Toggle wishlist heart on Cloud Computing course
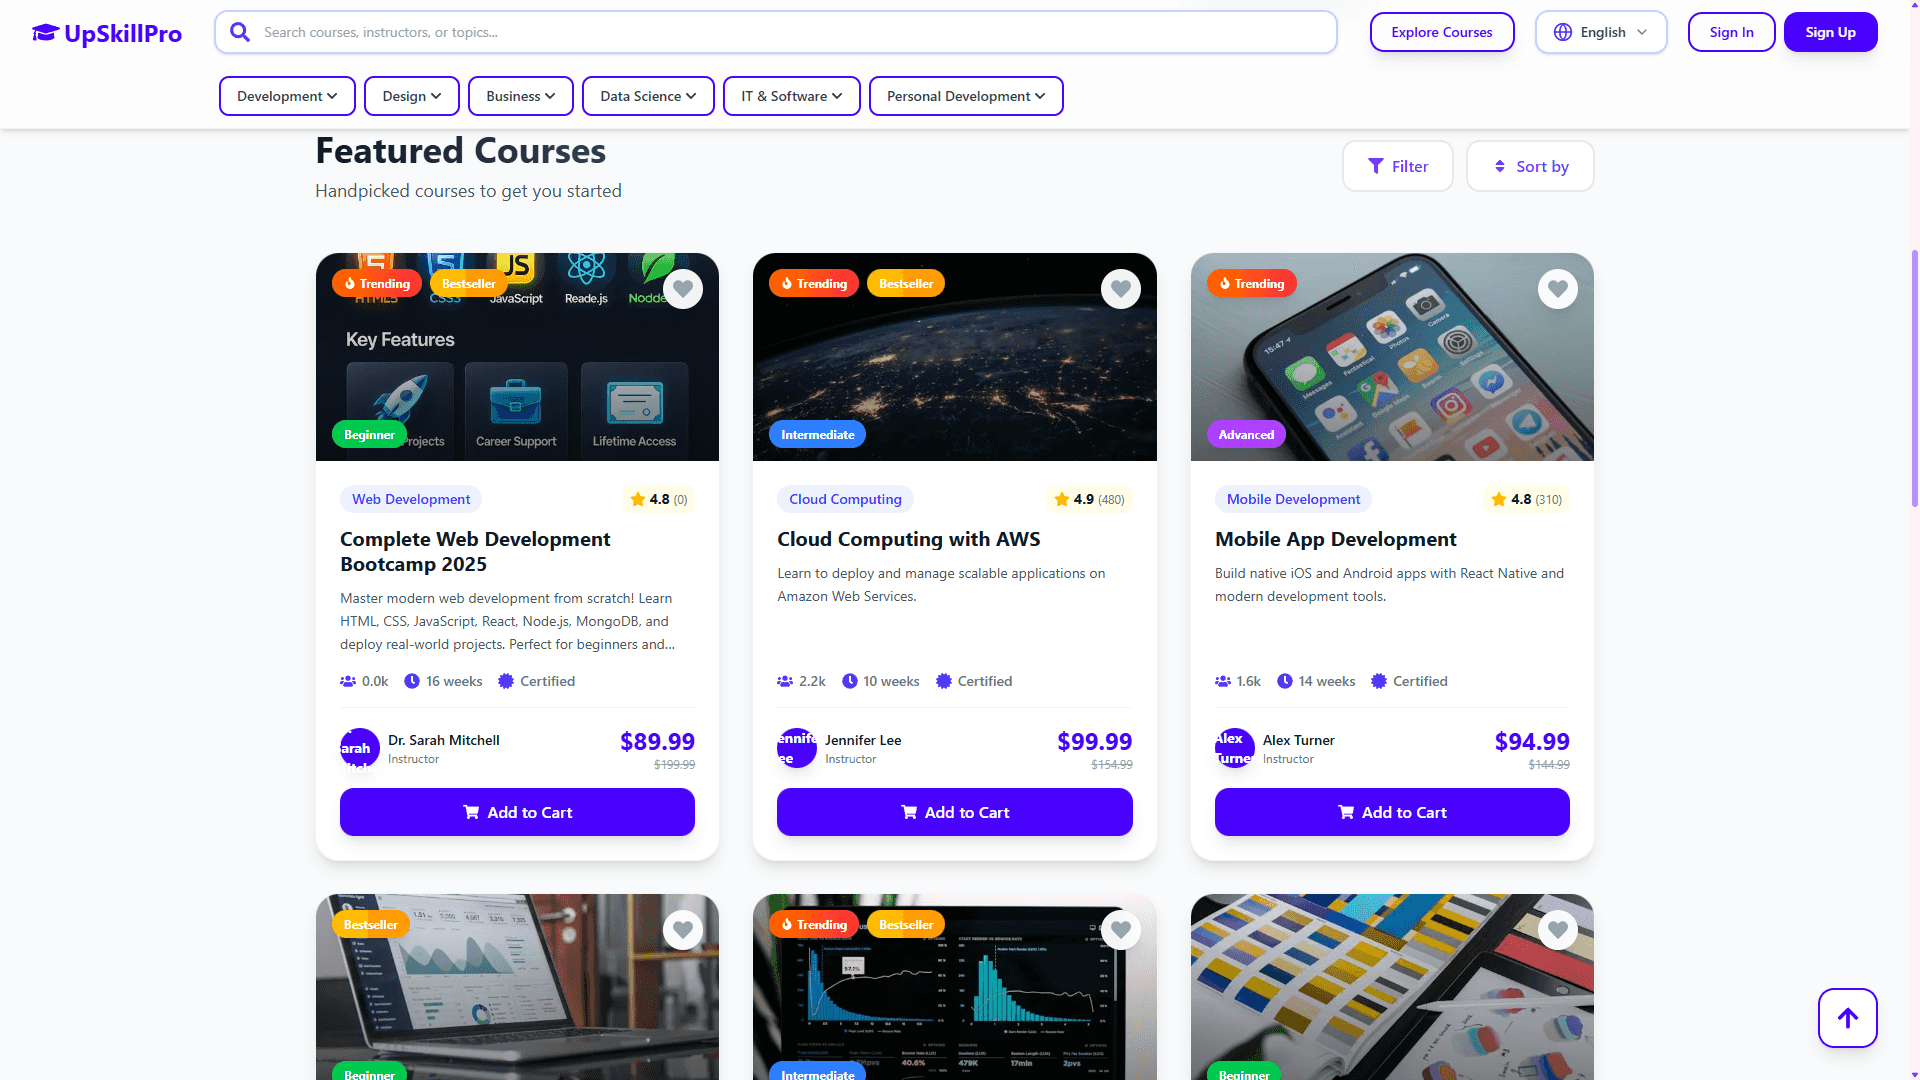The height and width of the screenshot is (1080, 1920). pyautogui.click(x=1121, y=289)
